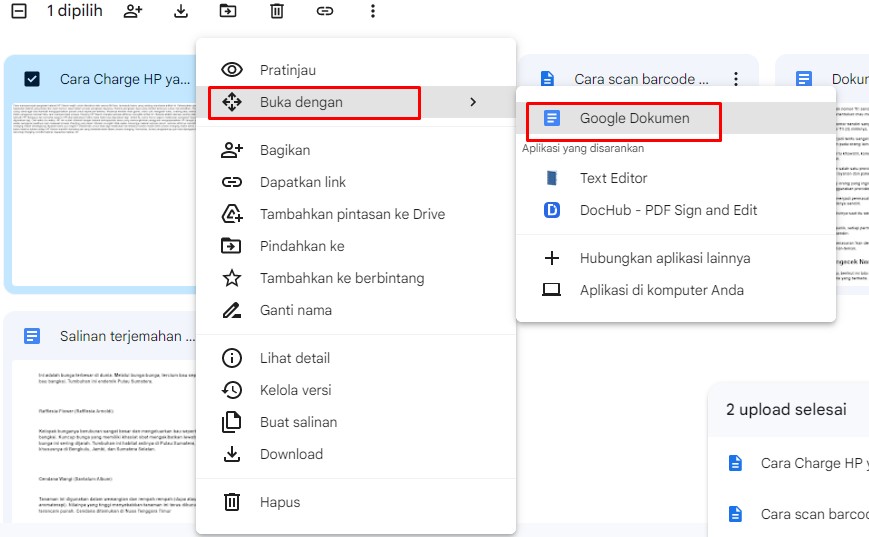The height and width of the screenshot is (537, 869).
Task: Select 'Dapatkan link' menu entry
Action: 356,182
